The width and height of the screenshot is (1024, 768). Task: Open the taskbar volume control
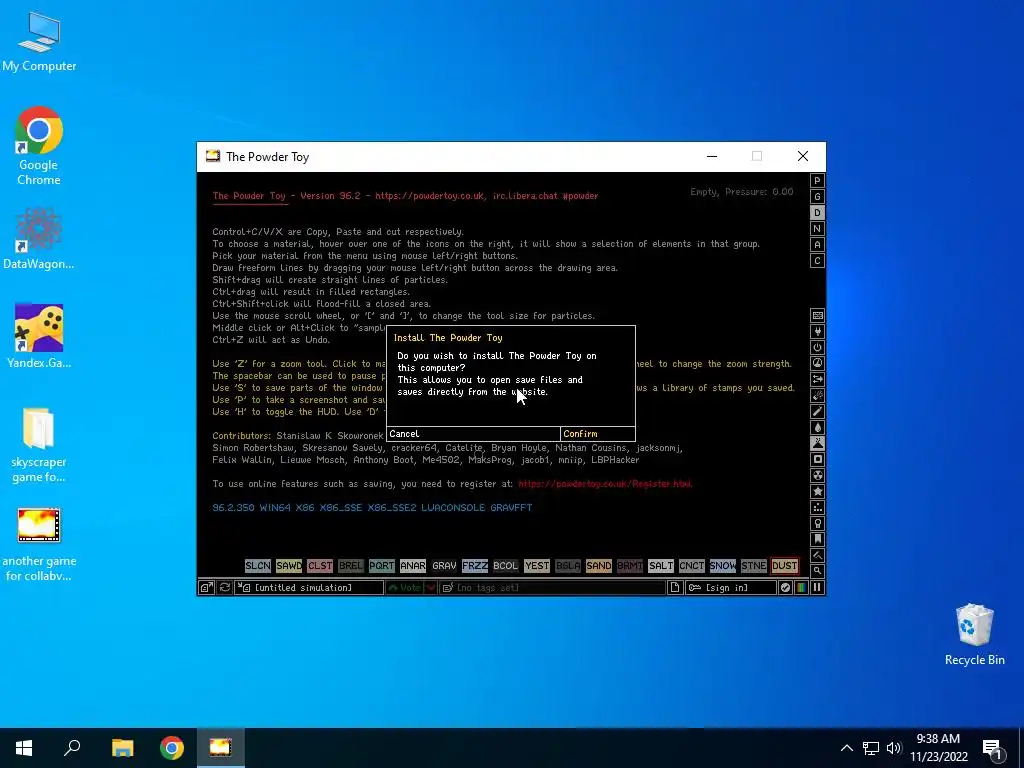tap(894, 748)
